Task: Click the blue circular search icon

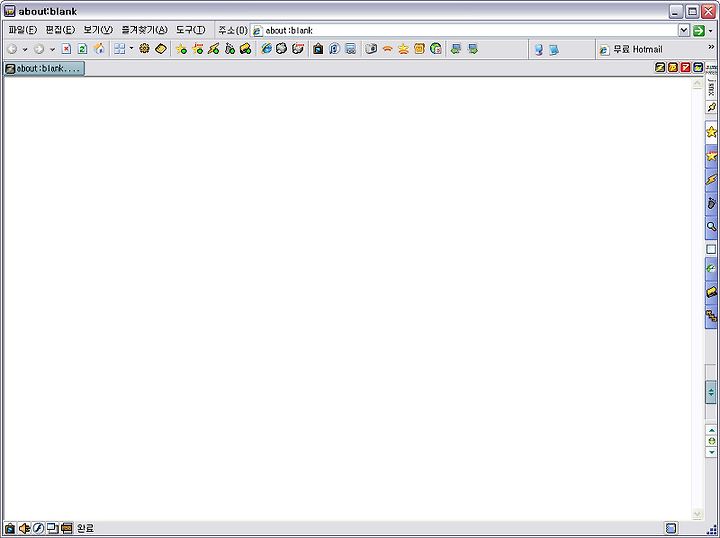Action: [x=334, y=49]
